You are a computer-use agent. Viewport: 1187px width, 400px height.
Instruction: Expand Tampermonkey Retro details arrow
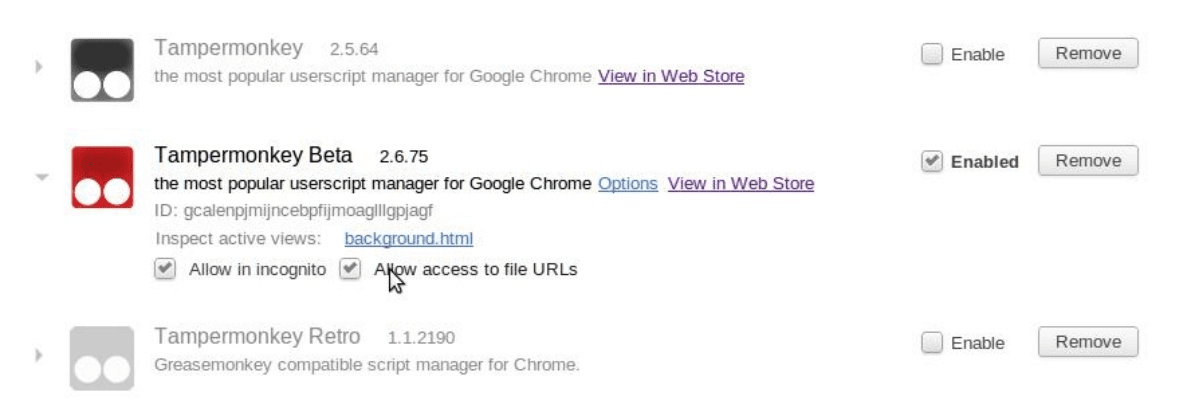pyautogui.click(x=40, y=355)
